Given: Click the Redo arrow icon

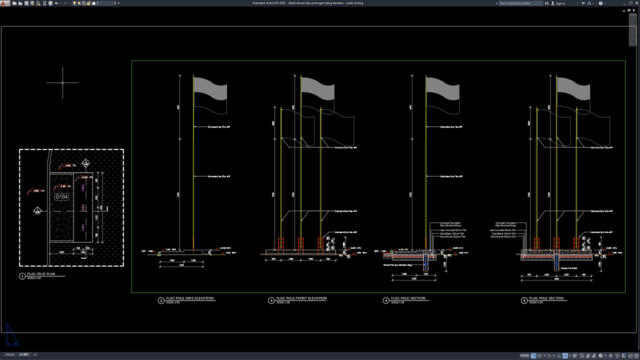Looking at the screenshot, I should click(66, 3).
